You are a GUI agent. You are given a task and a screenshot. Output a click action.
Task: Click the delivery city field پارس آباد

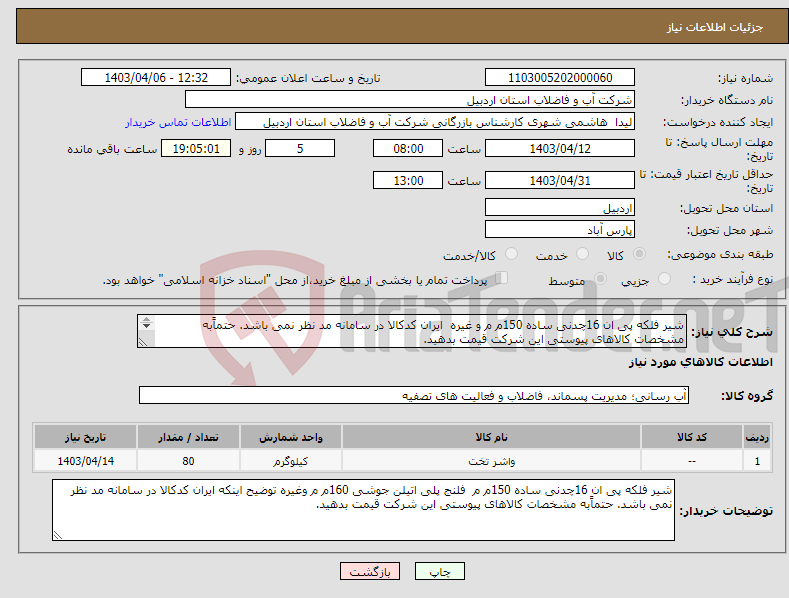point(560,230)
